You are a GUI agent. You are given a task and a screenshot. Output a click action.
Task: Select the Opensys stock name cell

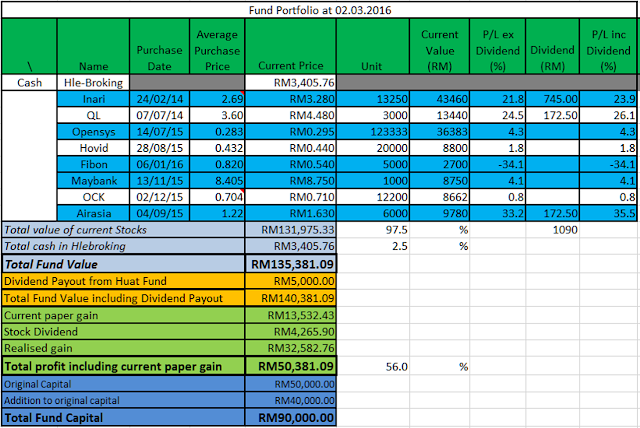[93, 132]
